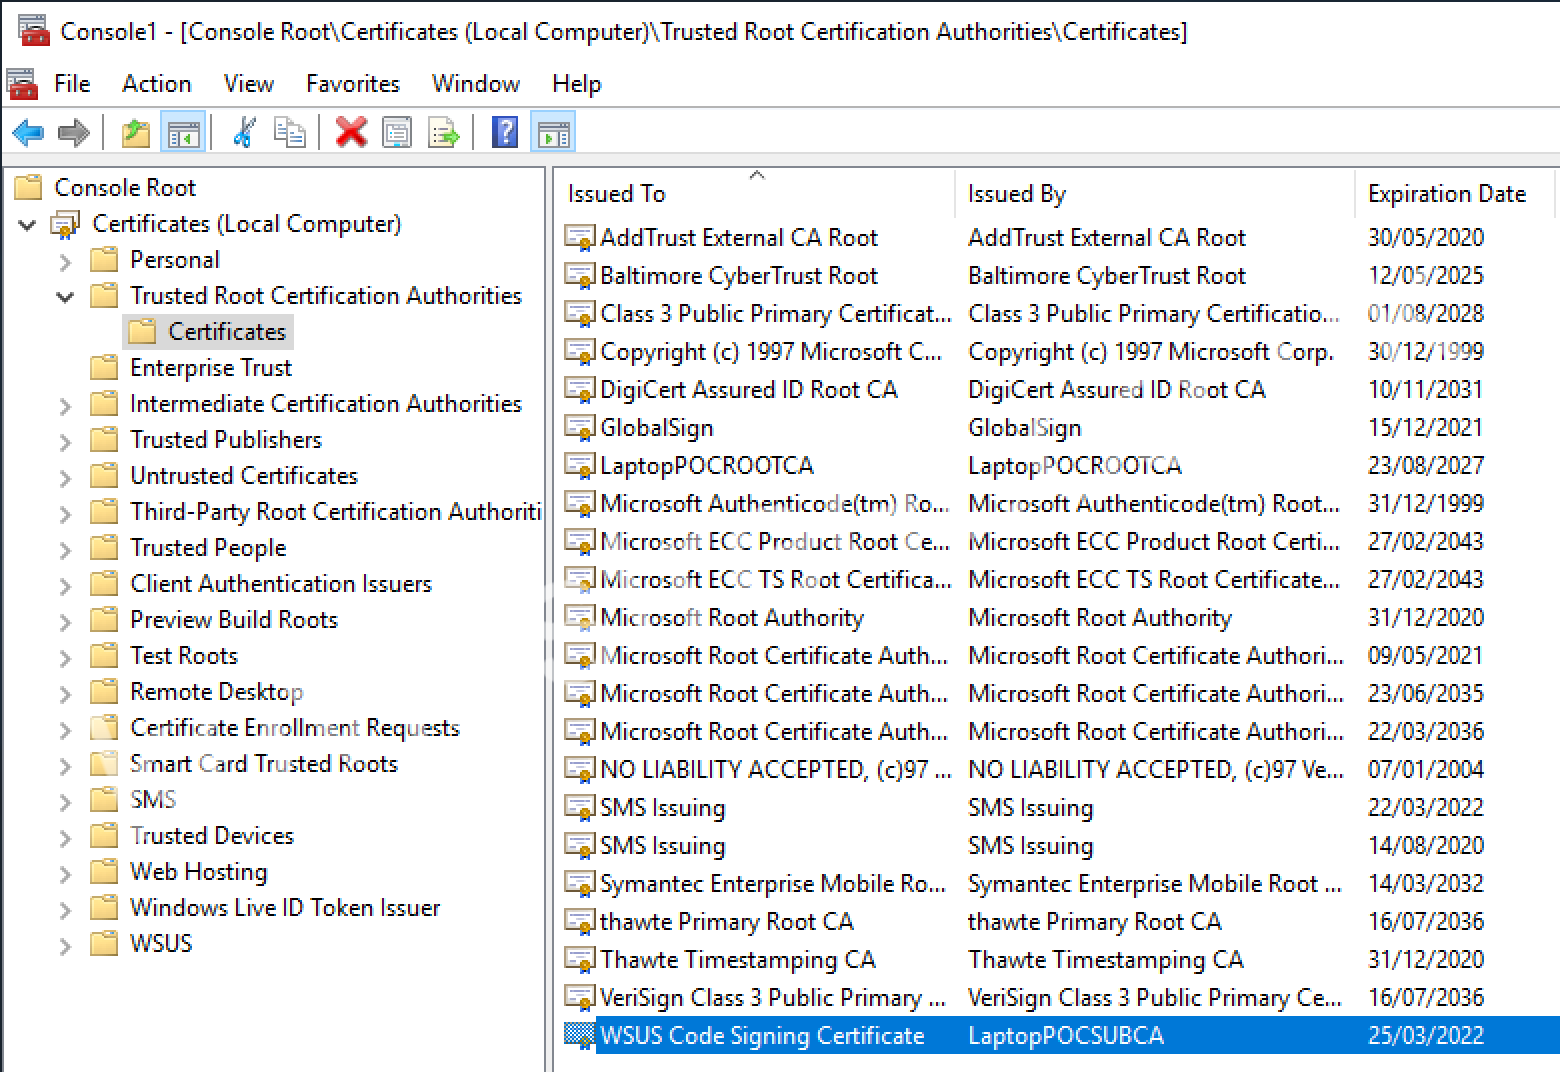Click the Export List toolbar icon
Image resolution: width=1560 pixels, height=1072 pixels.
click(x=443, y=132)
